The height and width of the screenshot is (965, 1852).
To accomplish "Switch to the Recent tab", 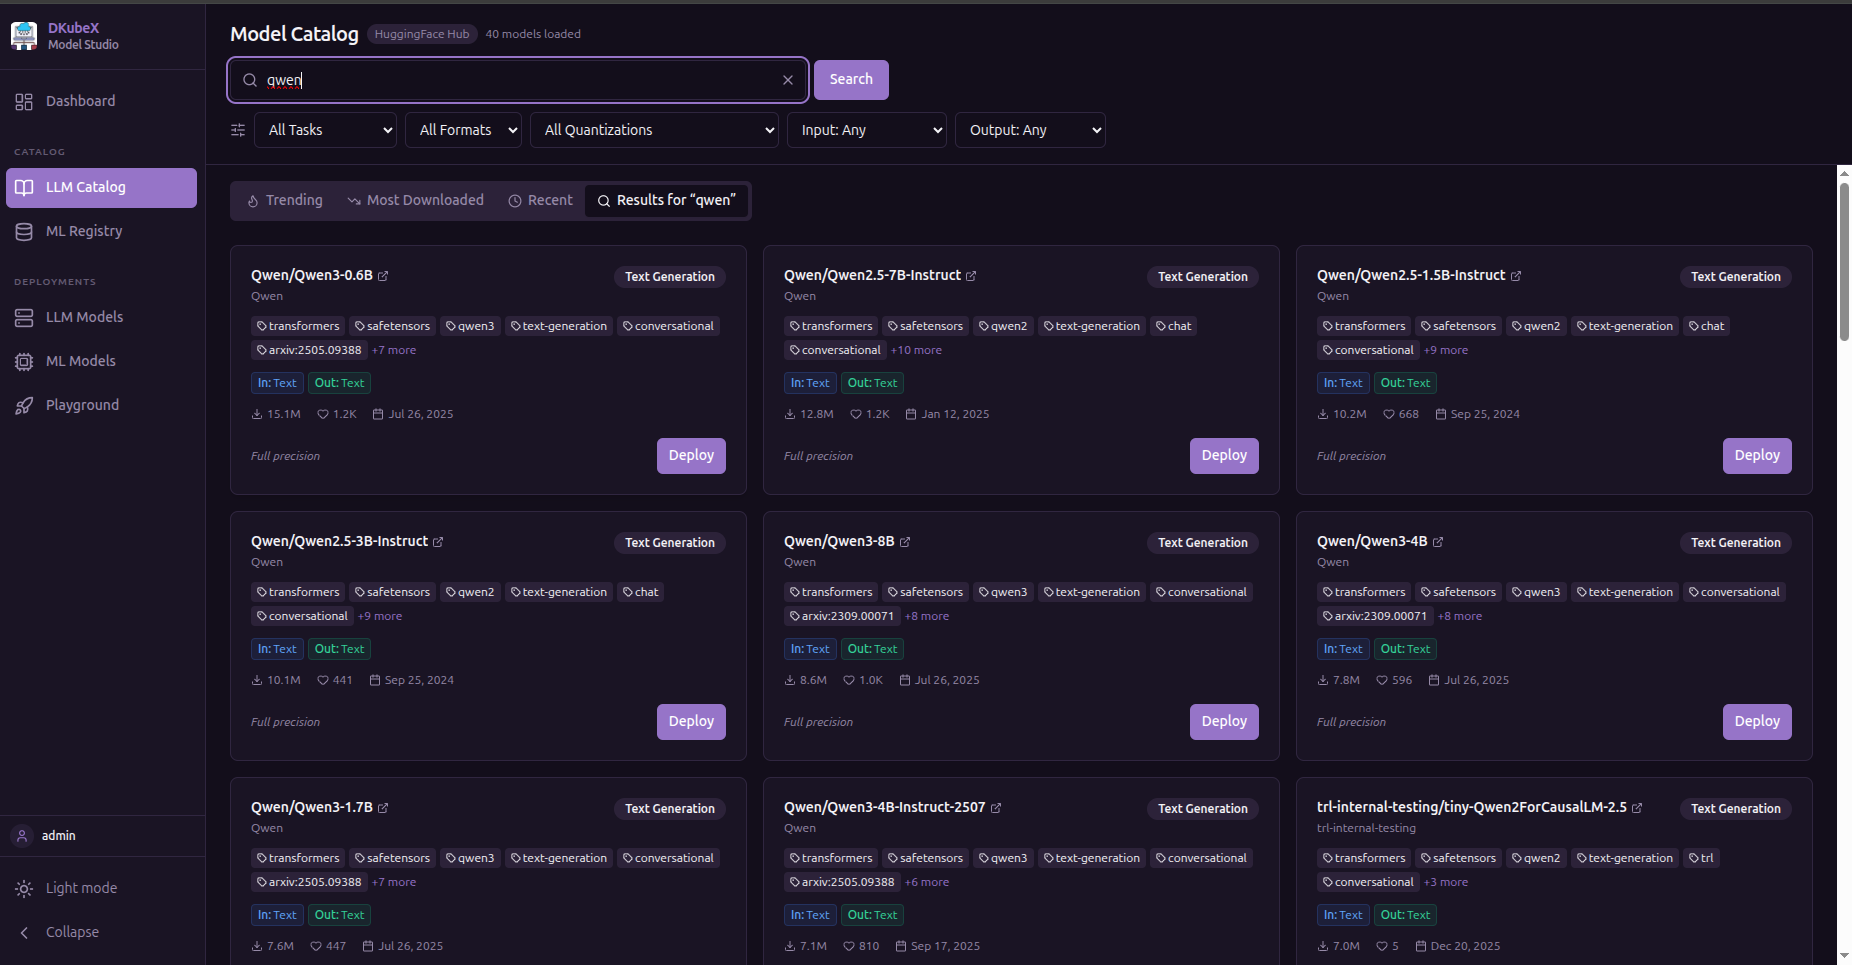I will (x=541, y=200).
